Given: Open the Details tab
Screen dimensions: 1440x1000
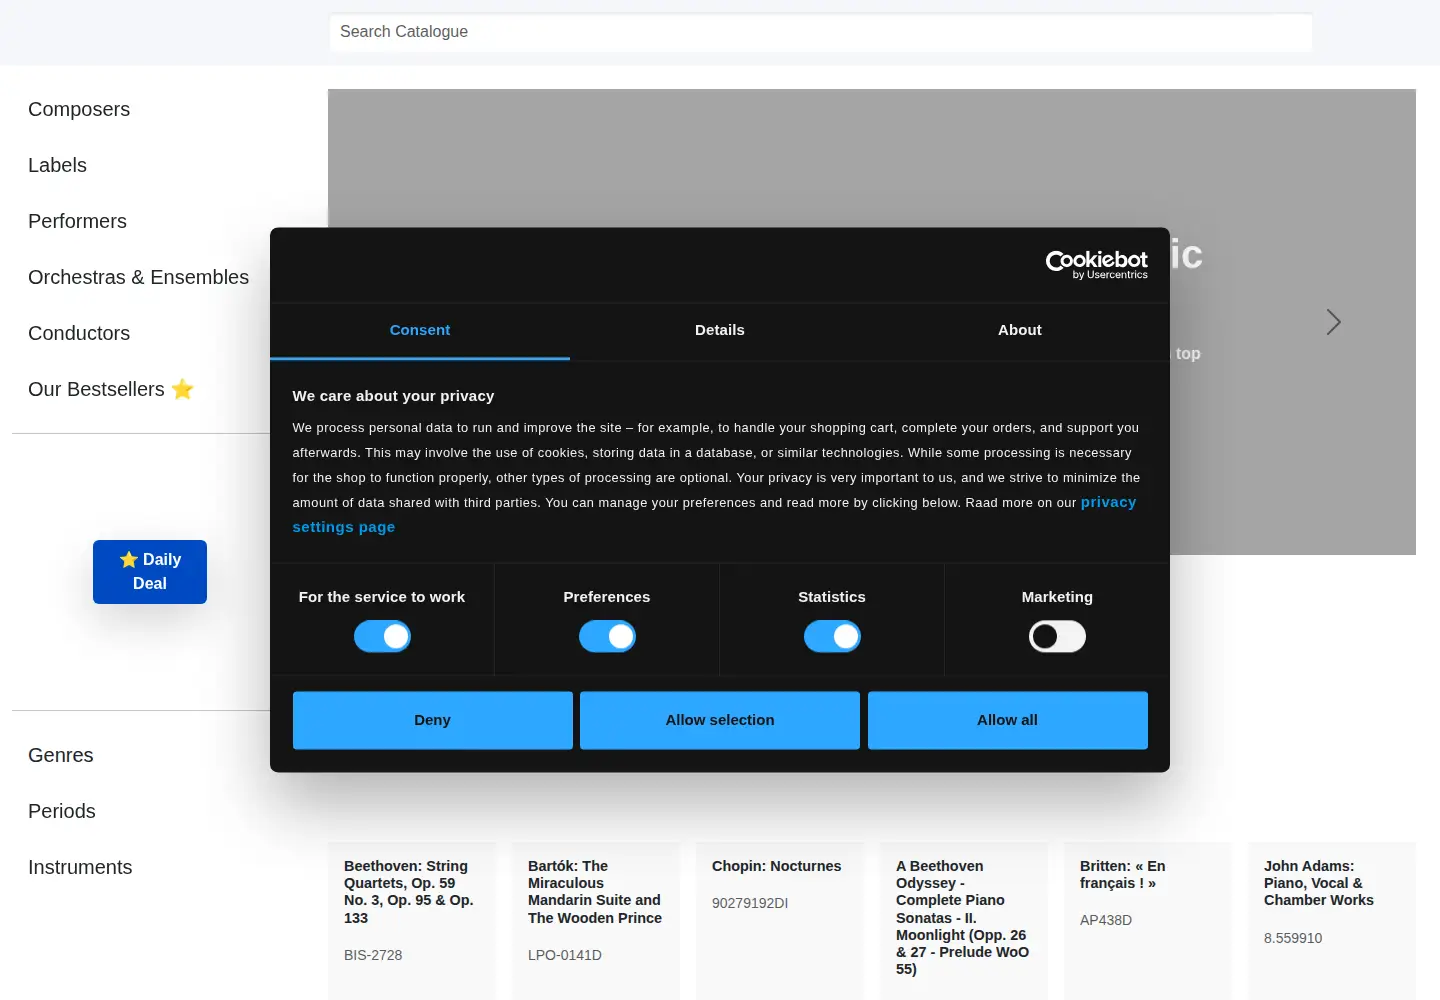Looking at the screenshot, I should click(x=720, y=330).
